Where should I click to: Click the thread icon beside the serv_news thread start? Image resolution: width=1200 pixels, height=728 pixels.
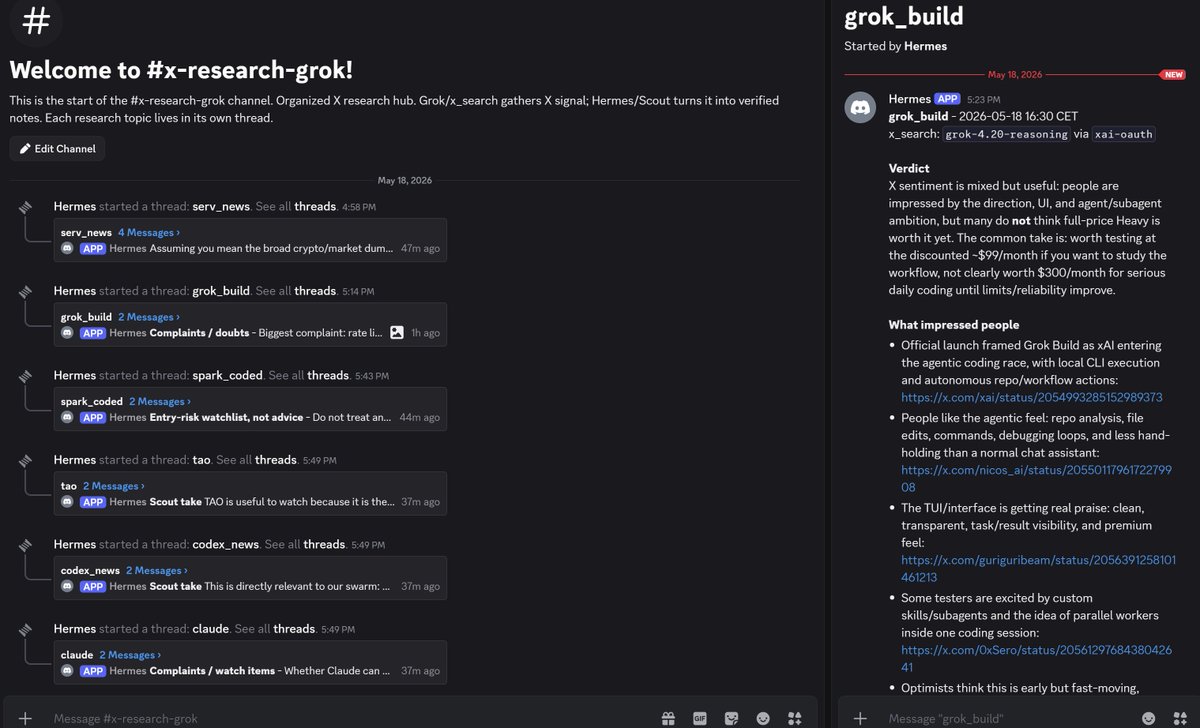(x=26, y=206)
